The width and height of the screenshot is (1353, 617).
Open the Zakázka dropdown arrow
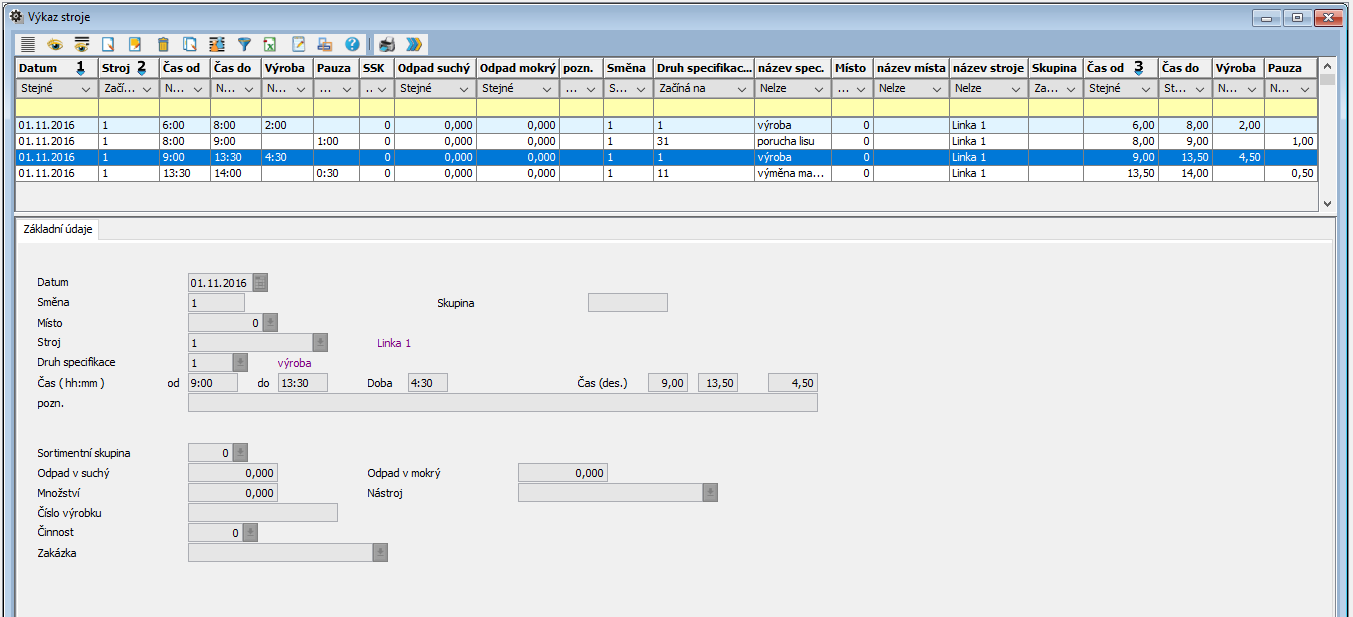(379, 553)
